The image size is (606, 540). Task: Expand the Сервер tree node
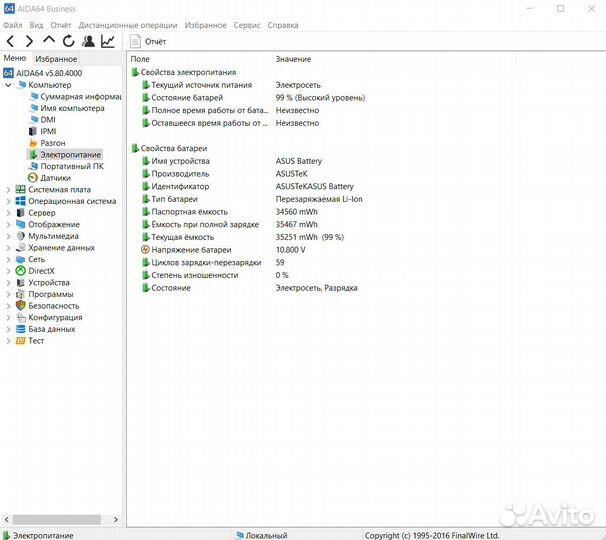(x=8, y=213)
